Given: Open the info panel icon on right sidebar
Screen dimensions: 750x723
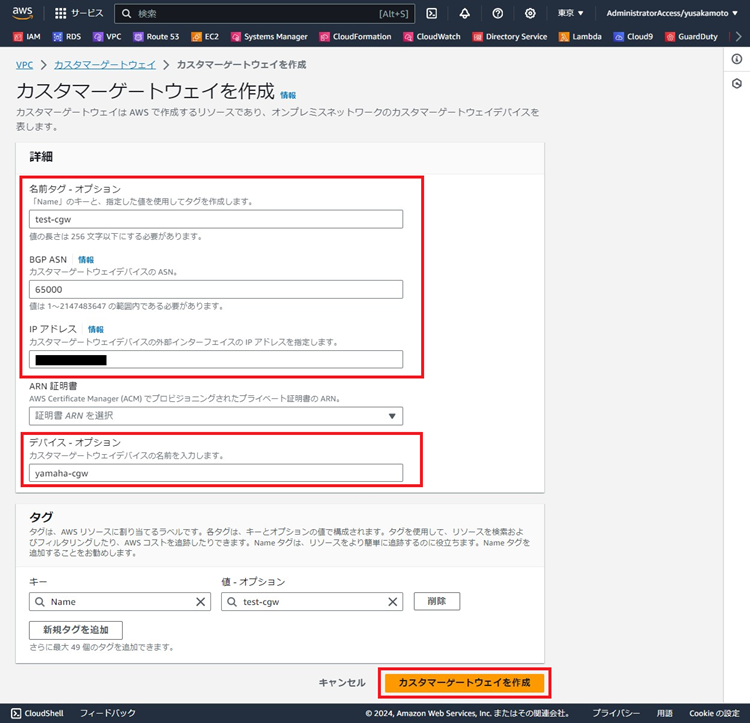Looking at the screenshot, I should [737, 59].
